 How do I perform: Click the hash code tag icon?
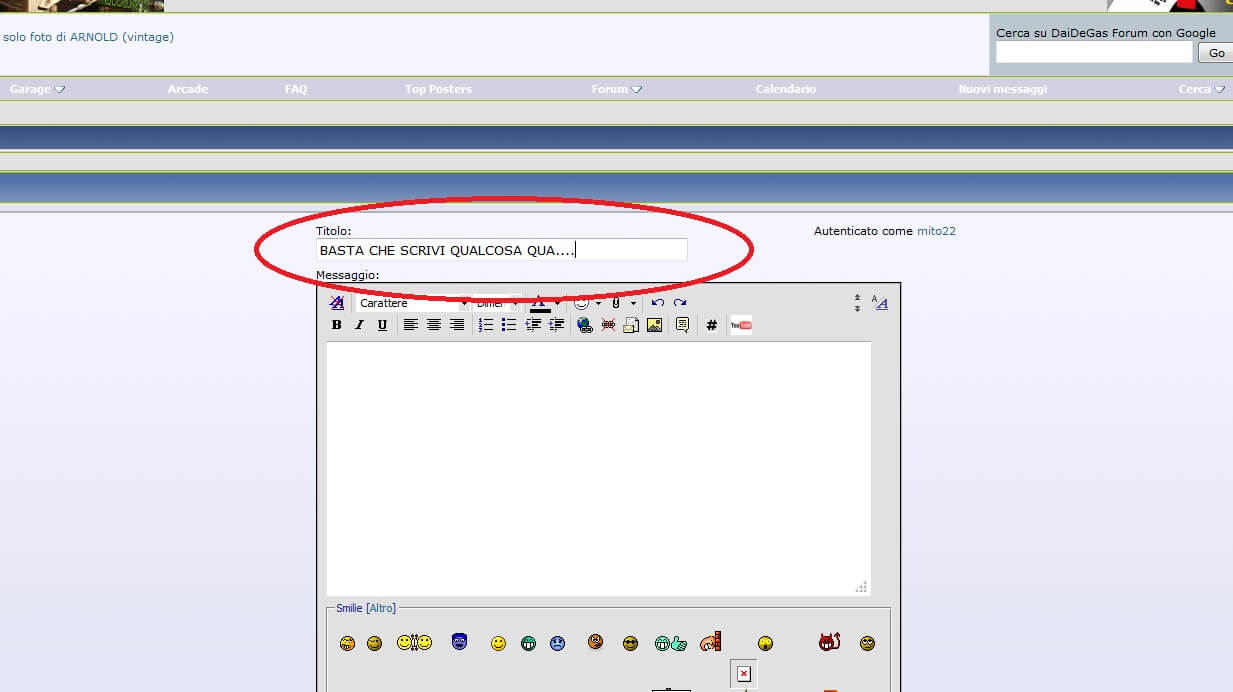[x=711, y=325]
